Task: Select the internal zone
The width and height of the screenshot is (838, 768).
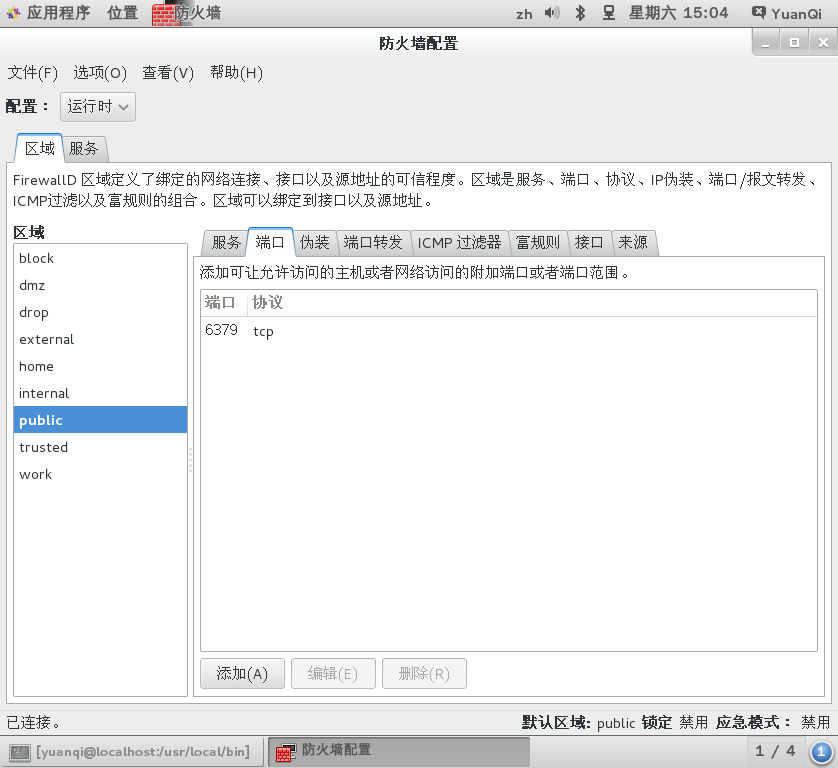Action: [x=100, y=393]
